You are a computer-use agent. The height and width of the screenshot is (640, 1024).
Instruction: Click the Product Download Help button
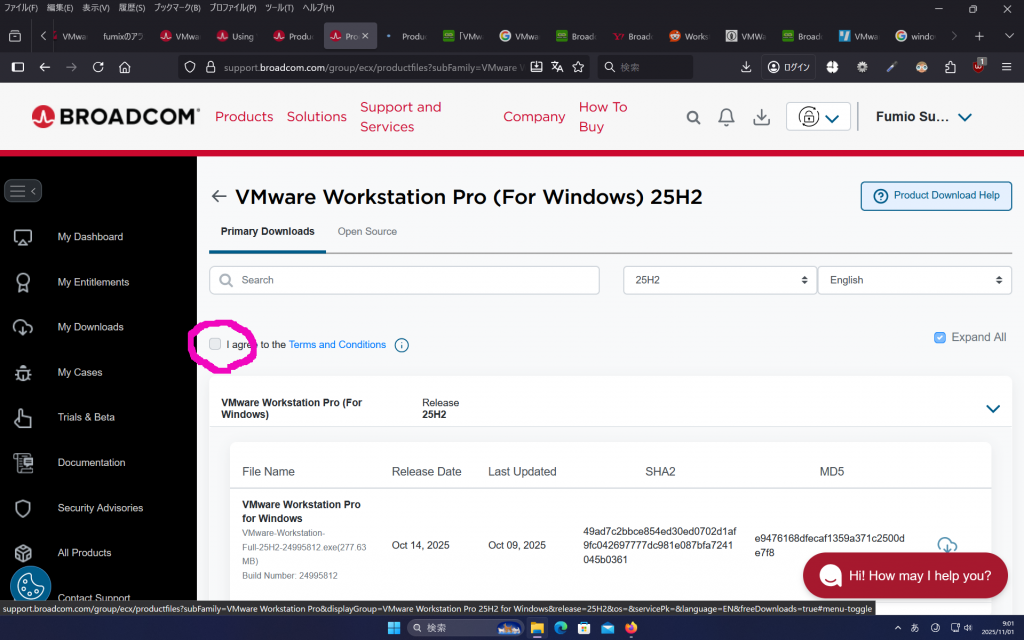tap(936, 196)
